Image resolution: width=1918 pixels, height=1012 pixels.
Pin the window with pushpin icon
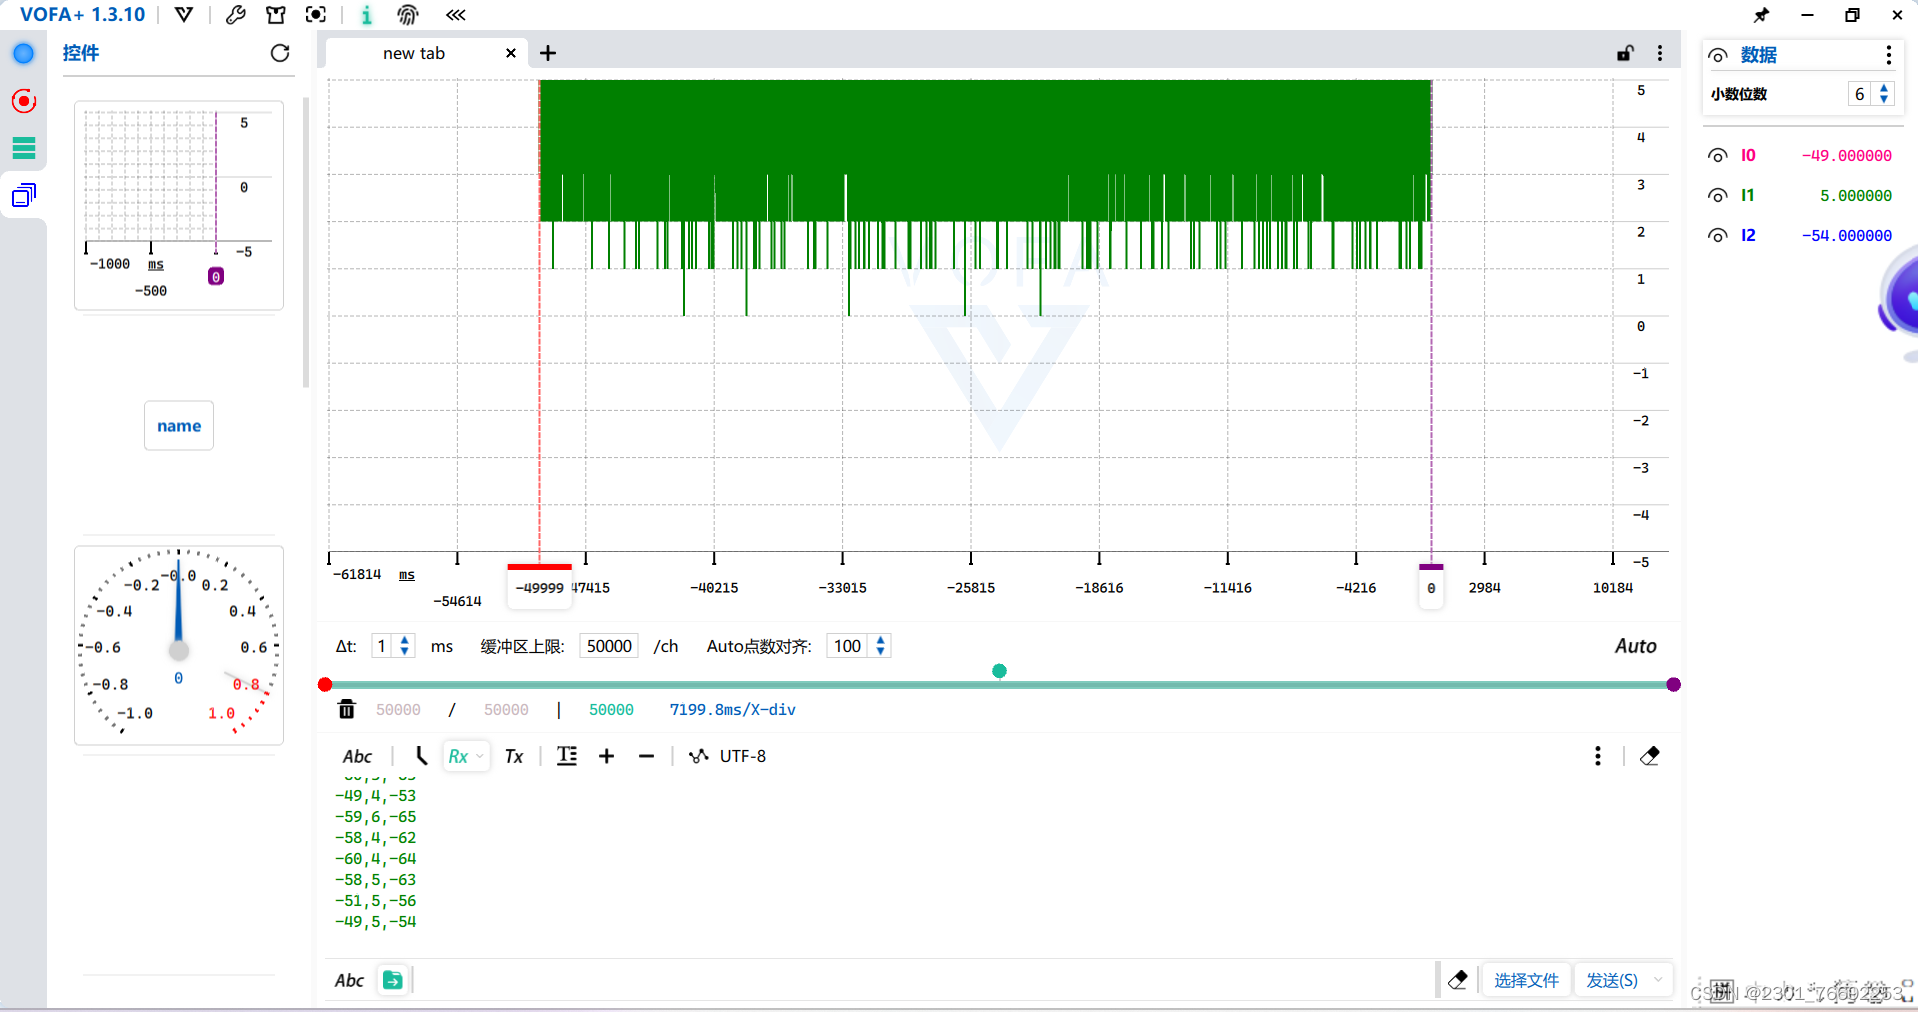(x=1761, y=15)
